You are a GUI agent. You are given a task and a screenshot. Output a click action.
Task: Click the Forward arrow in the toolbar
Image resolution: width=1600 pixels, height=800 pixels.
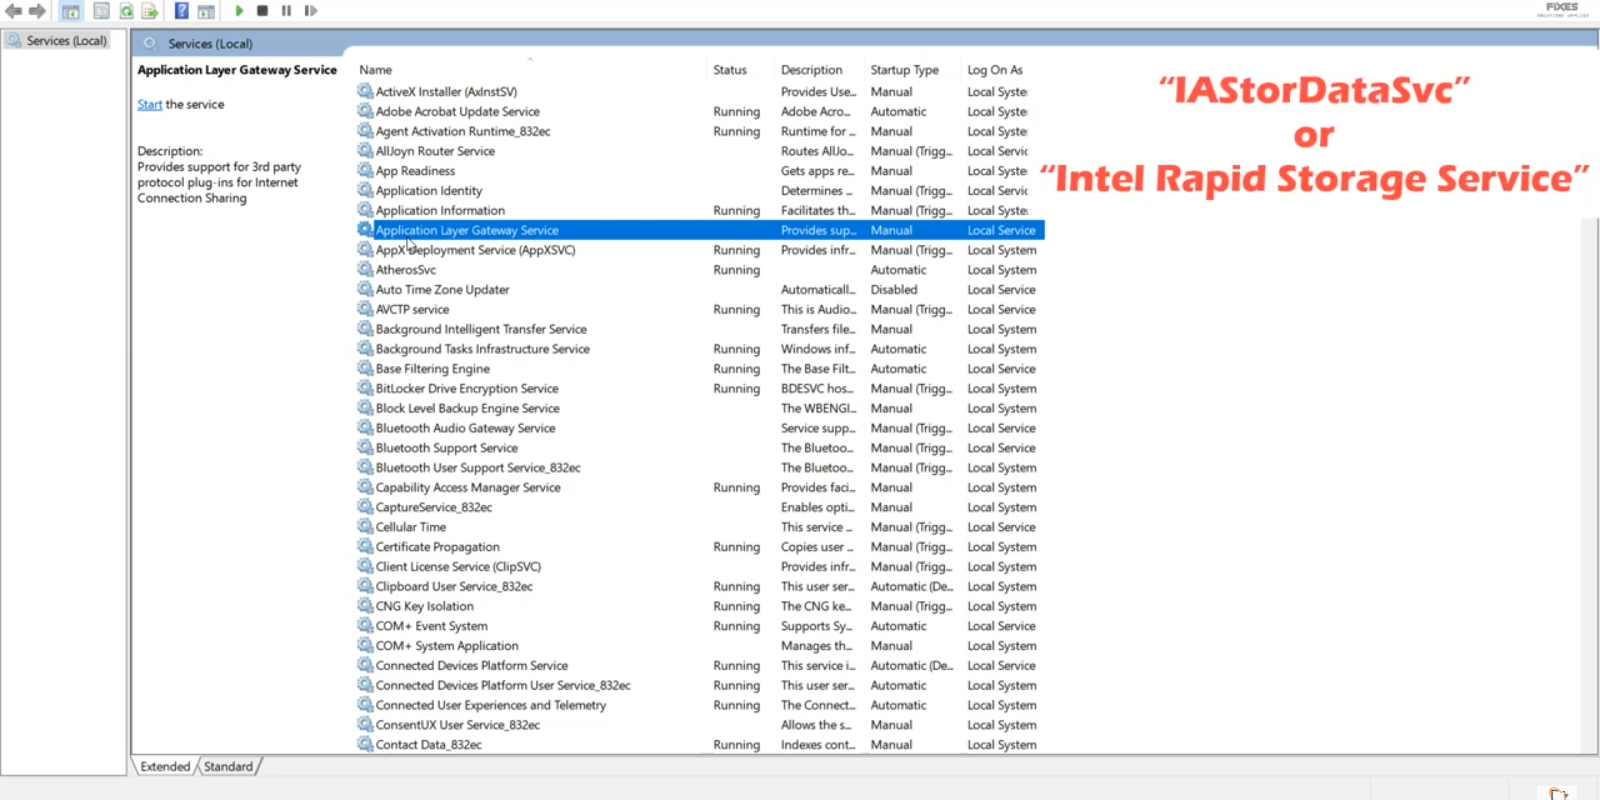pyautogui.click(x=37, y=11)
